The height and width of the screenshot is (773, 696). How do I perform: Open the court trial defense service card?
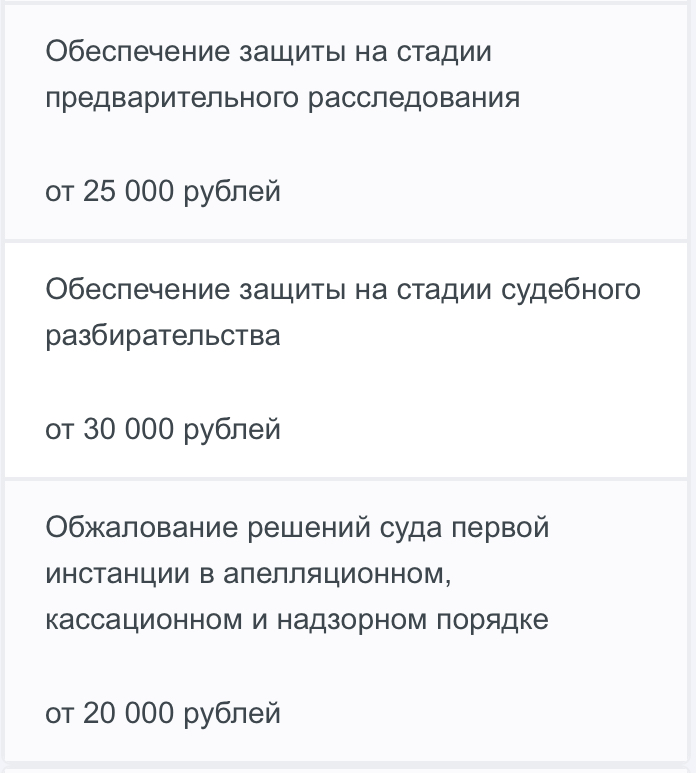pos(346,360)
